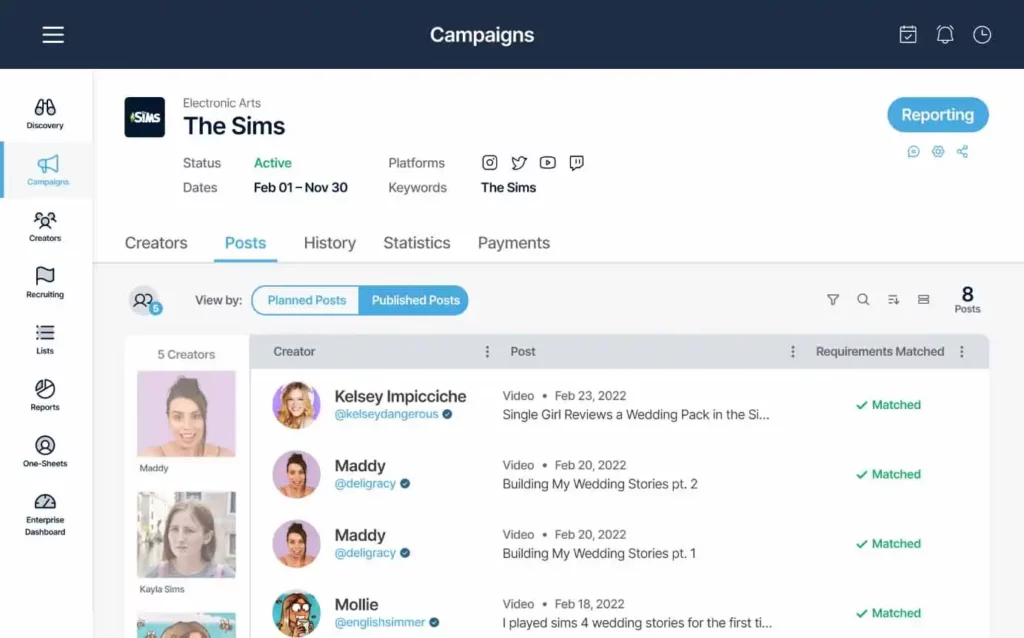Click the YouTube platform icon
Image resolution: width=1024 pixels, height=638 pixels.
pos(547,163)
